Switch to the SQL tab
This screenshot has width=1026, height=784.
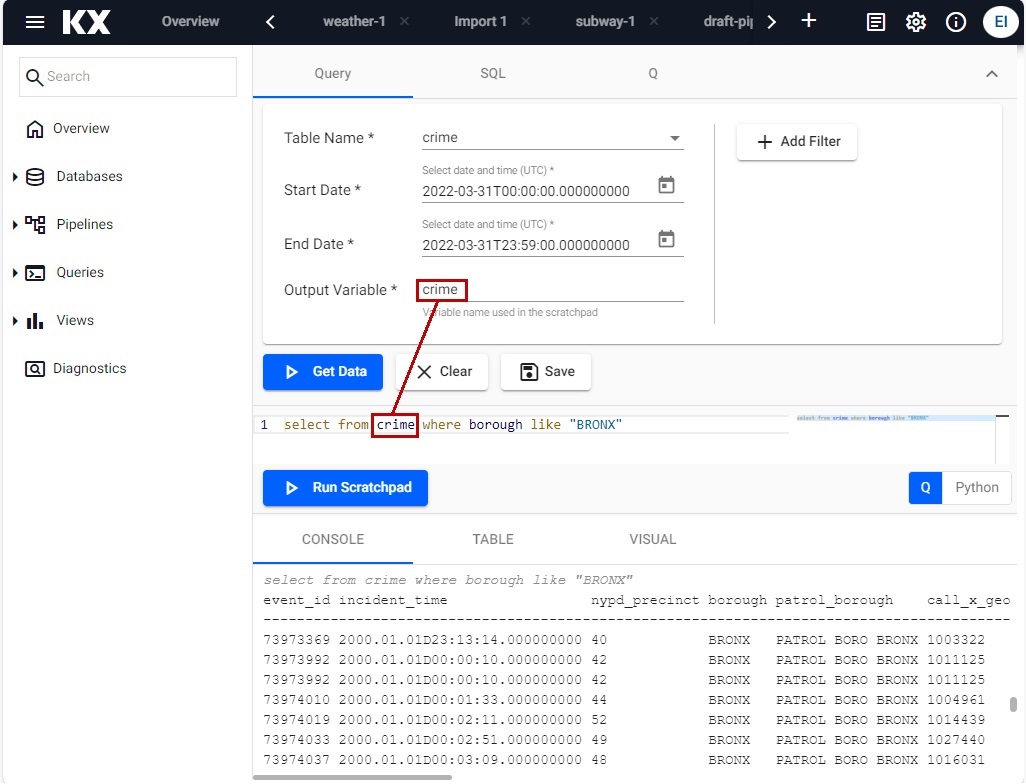(x=493, y=74)
